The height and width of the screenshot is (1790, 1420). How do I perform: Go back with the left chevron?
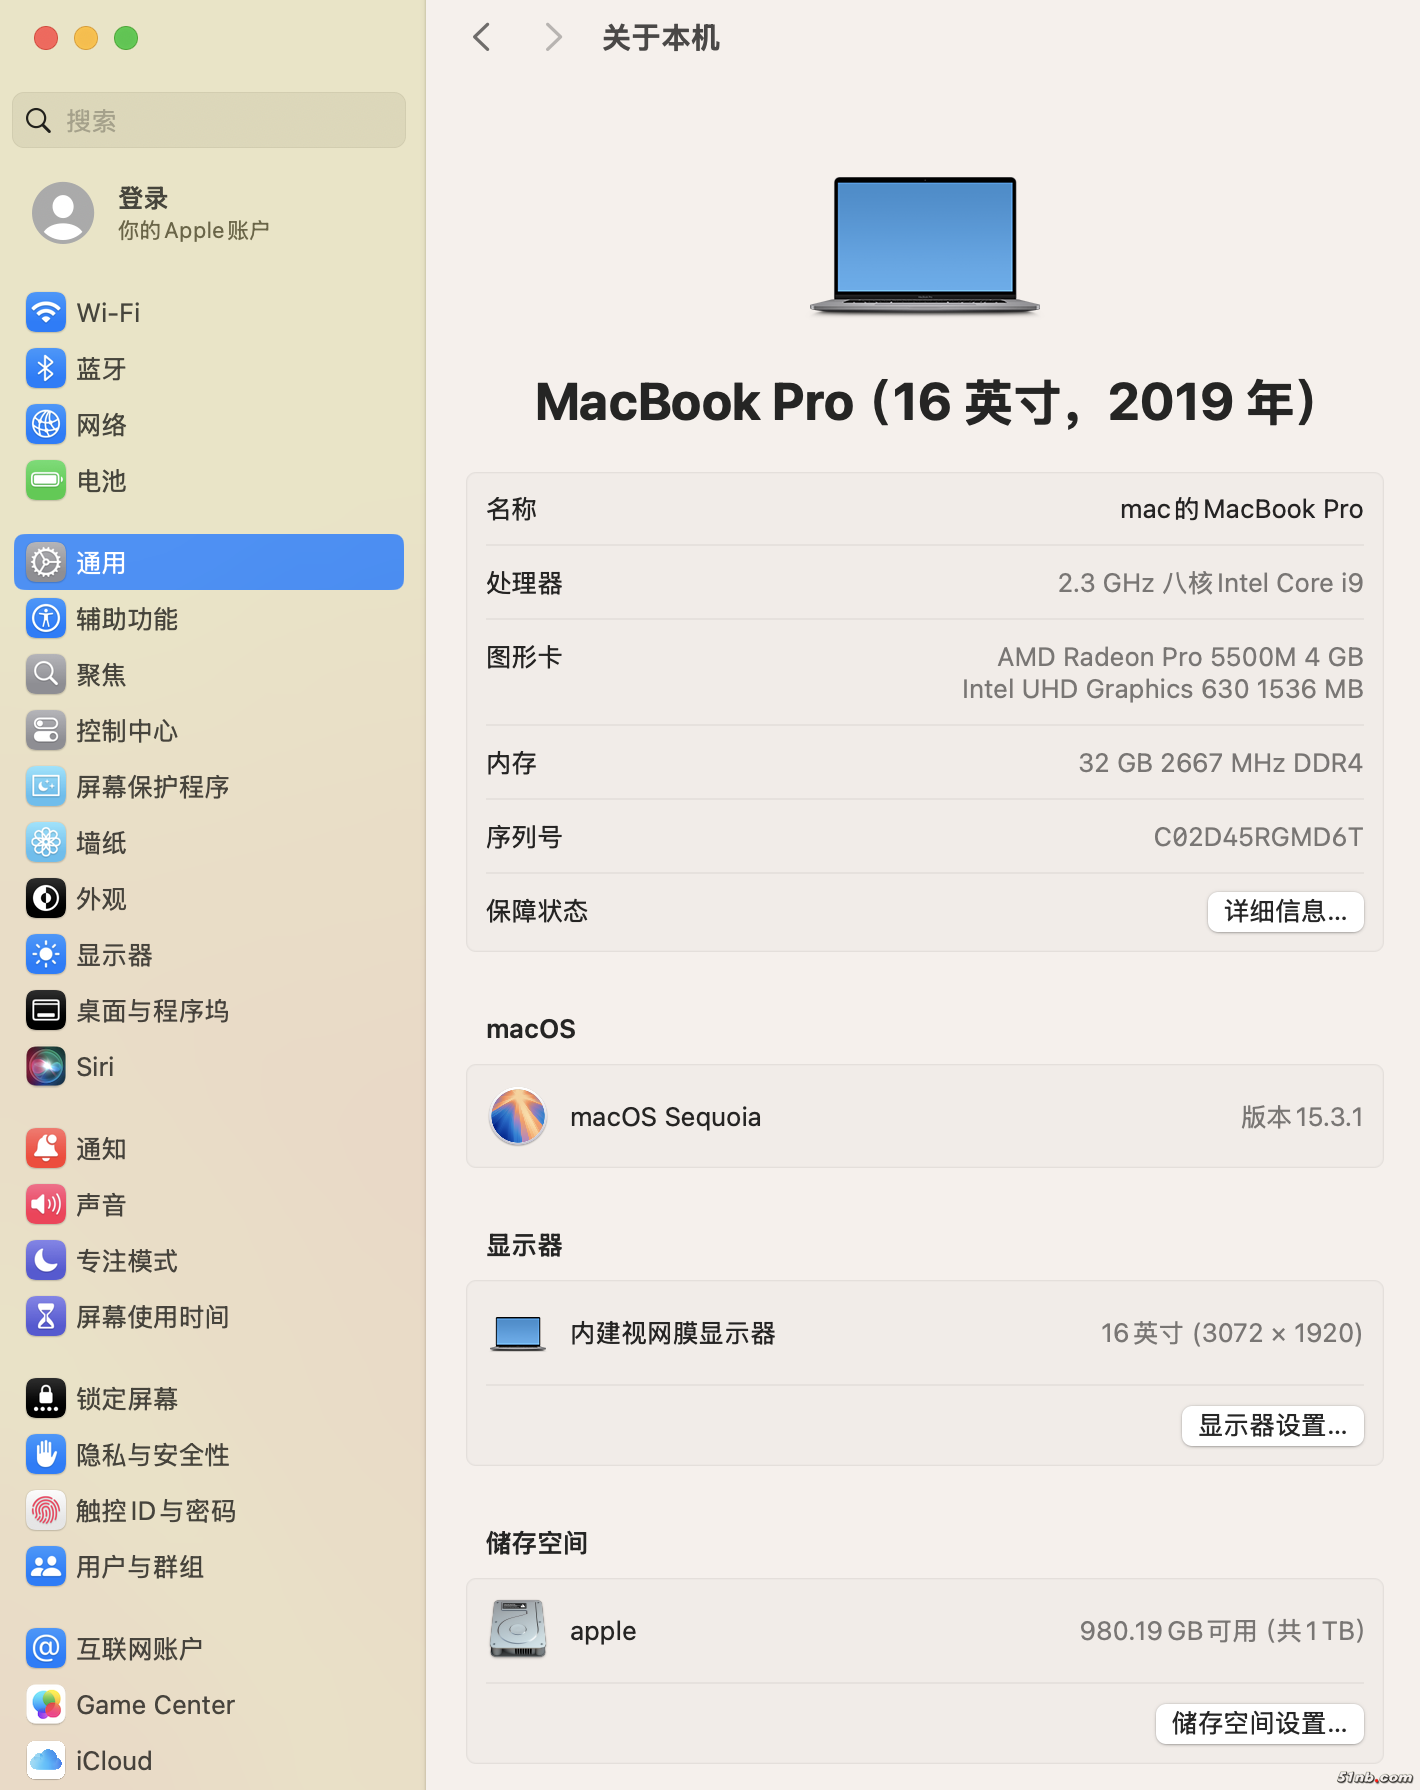click(x=482, y=38)
